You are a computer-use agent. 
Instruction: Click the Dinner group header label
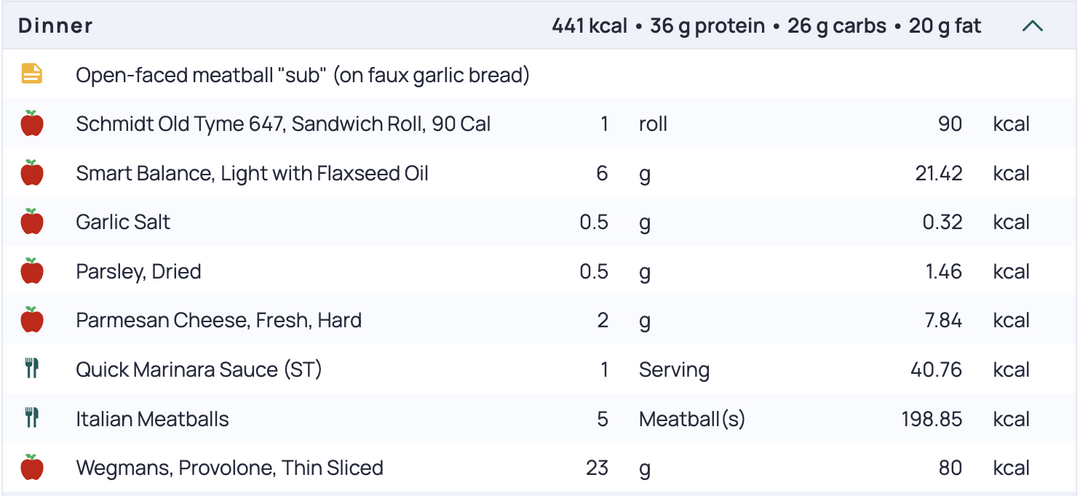(55, 25)
